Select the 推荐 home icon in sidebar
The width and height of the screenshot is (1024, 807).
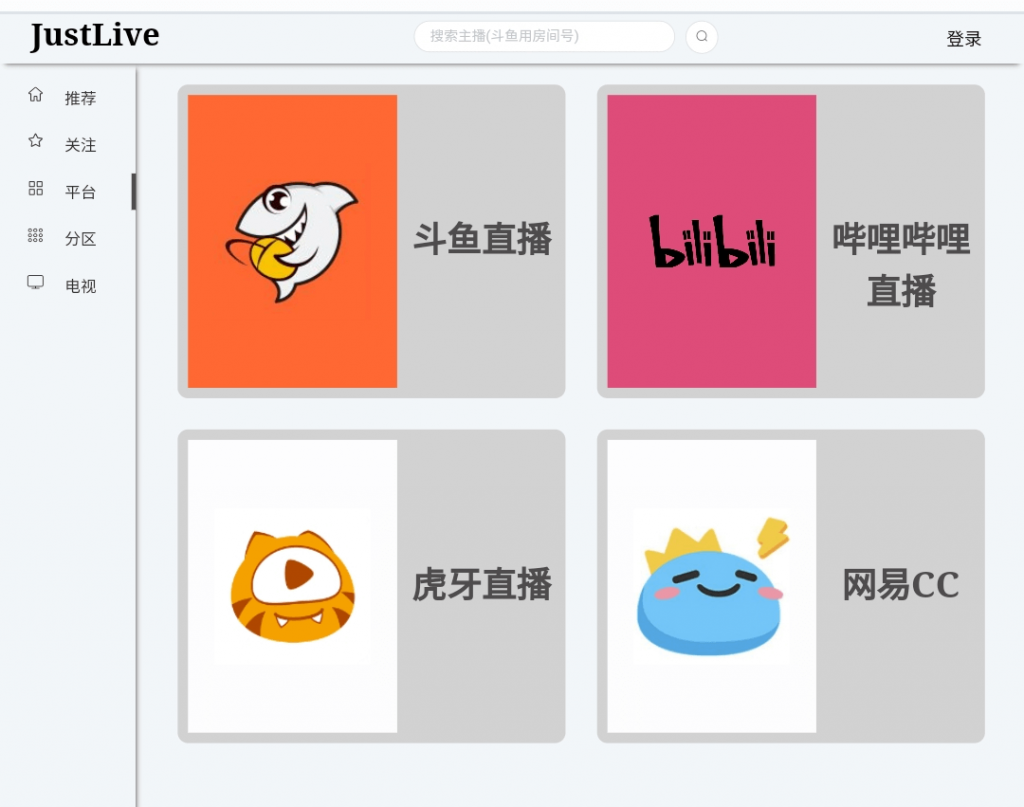(x=35, y=95)
